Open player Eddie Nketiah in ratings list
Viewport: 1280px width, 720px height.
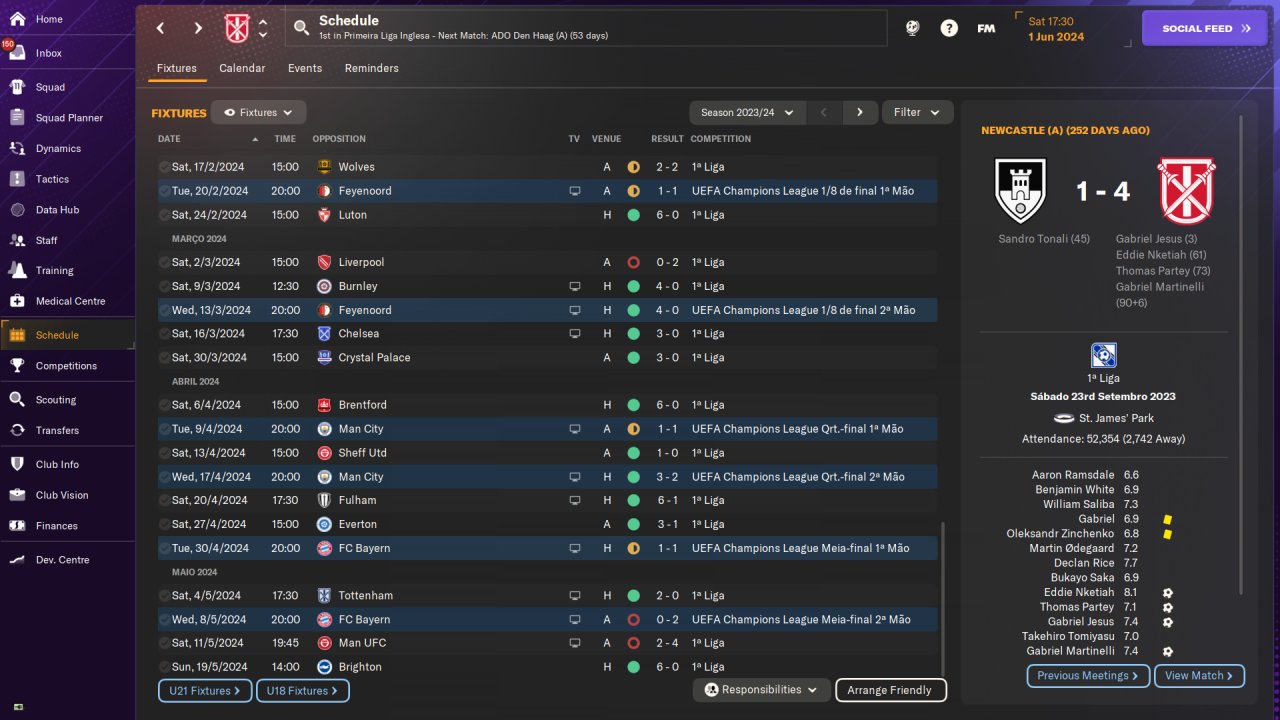pyautogui.click(x=1076, y=593)
